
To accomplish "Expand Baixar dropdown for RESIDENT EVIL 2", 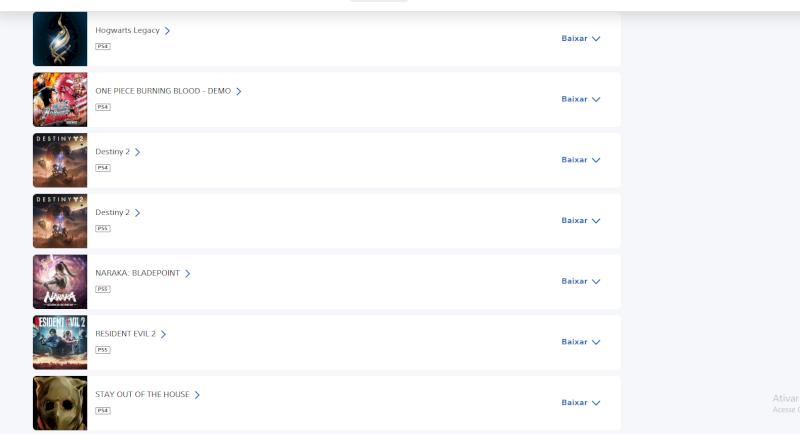I will [x=581, y=342].
